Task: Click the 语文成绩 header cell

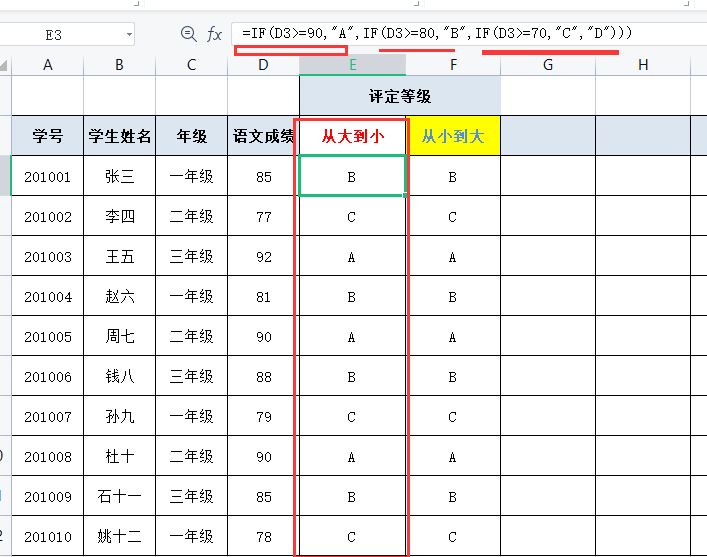Action: tap(263, 136)
